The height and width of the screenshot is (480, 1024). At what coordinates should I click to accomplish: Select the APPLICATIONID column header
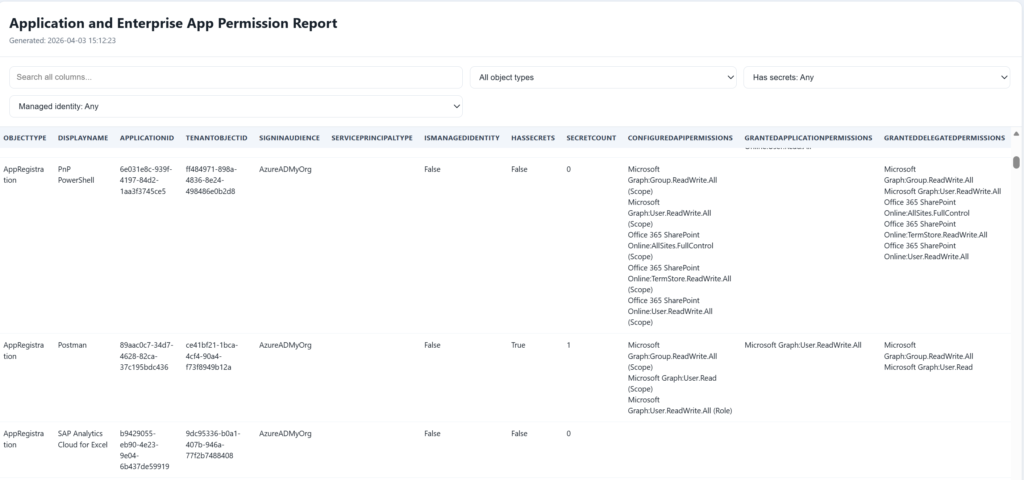(147, 137)
